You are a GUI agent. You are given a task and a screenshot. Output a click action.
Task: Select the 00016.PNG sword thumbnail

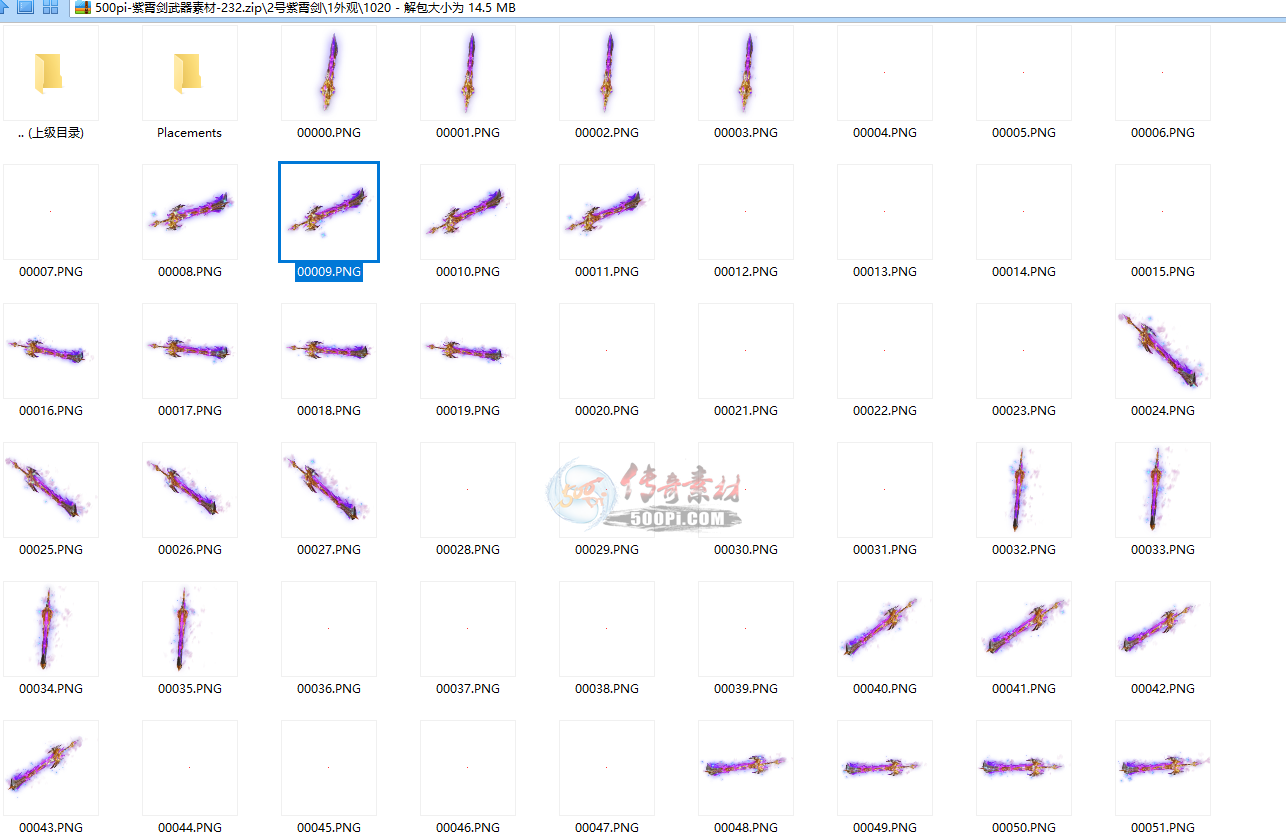pos(51,351)
